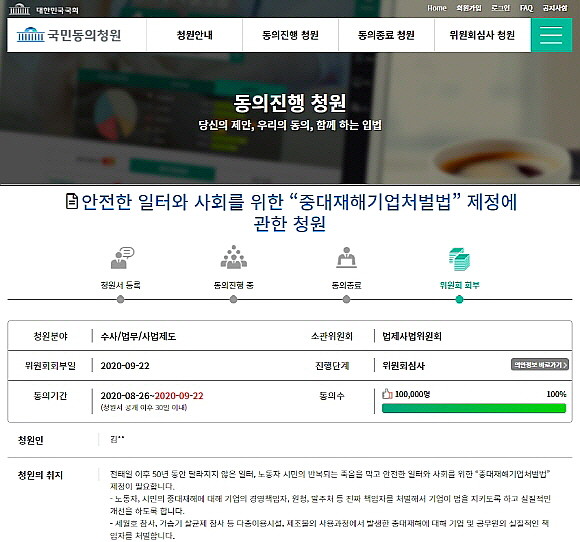This screenshot has height=542, width=580.
Task: Click the 동의기간 row label
Action: point(50,396)
